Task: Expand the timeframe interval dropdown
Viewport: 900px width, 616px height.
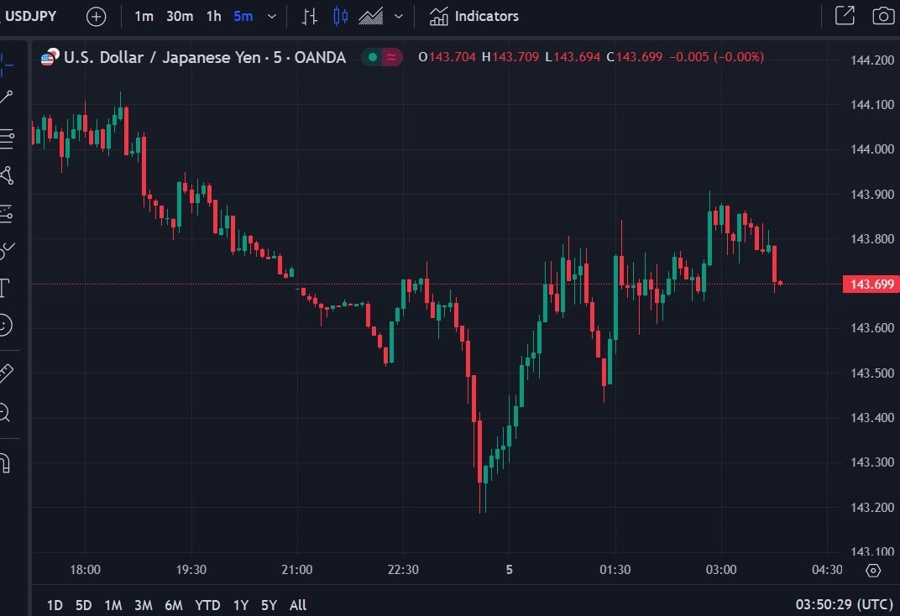Action: coord(272,17)
